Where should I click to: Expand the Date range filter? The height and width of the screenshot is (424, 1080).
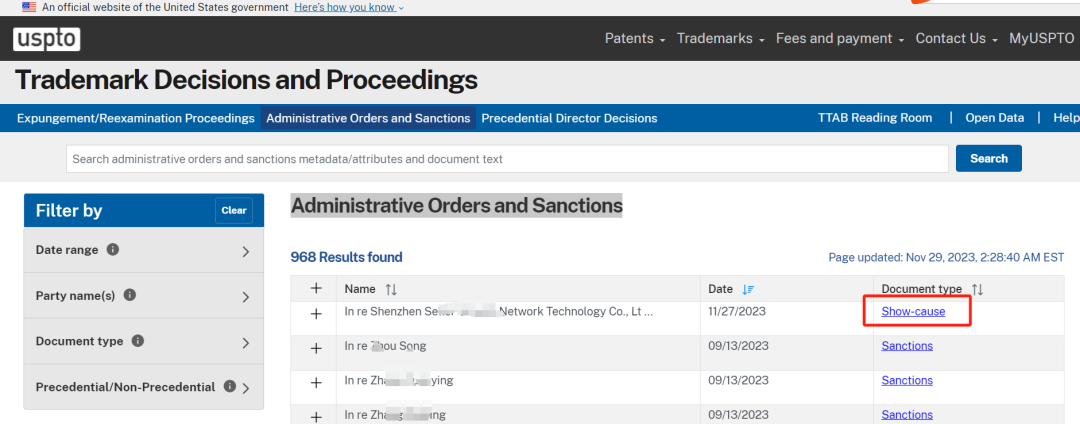[144, 250]
